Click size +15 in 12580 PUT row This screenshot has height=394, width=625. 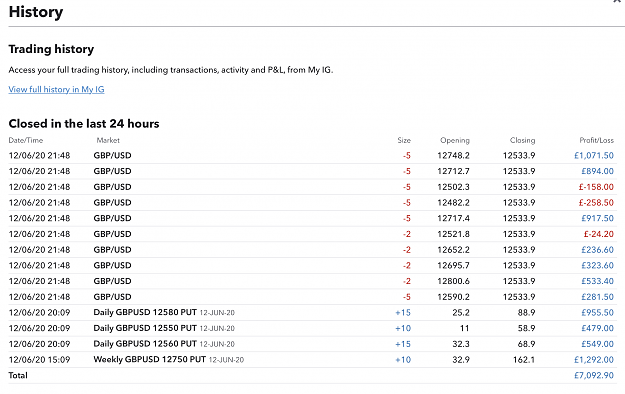[x=403, y=313]
